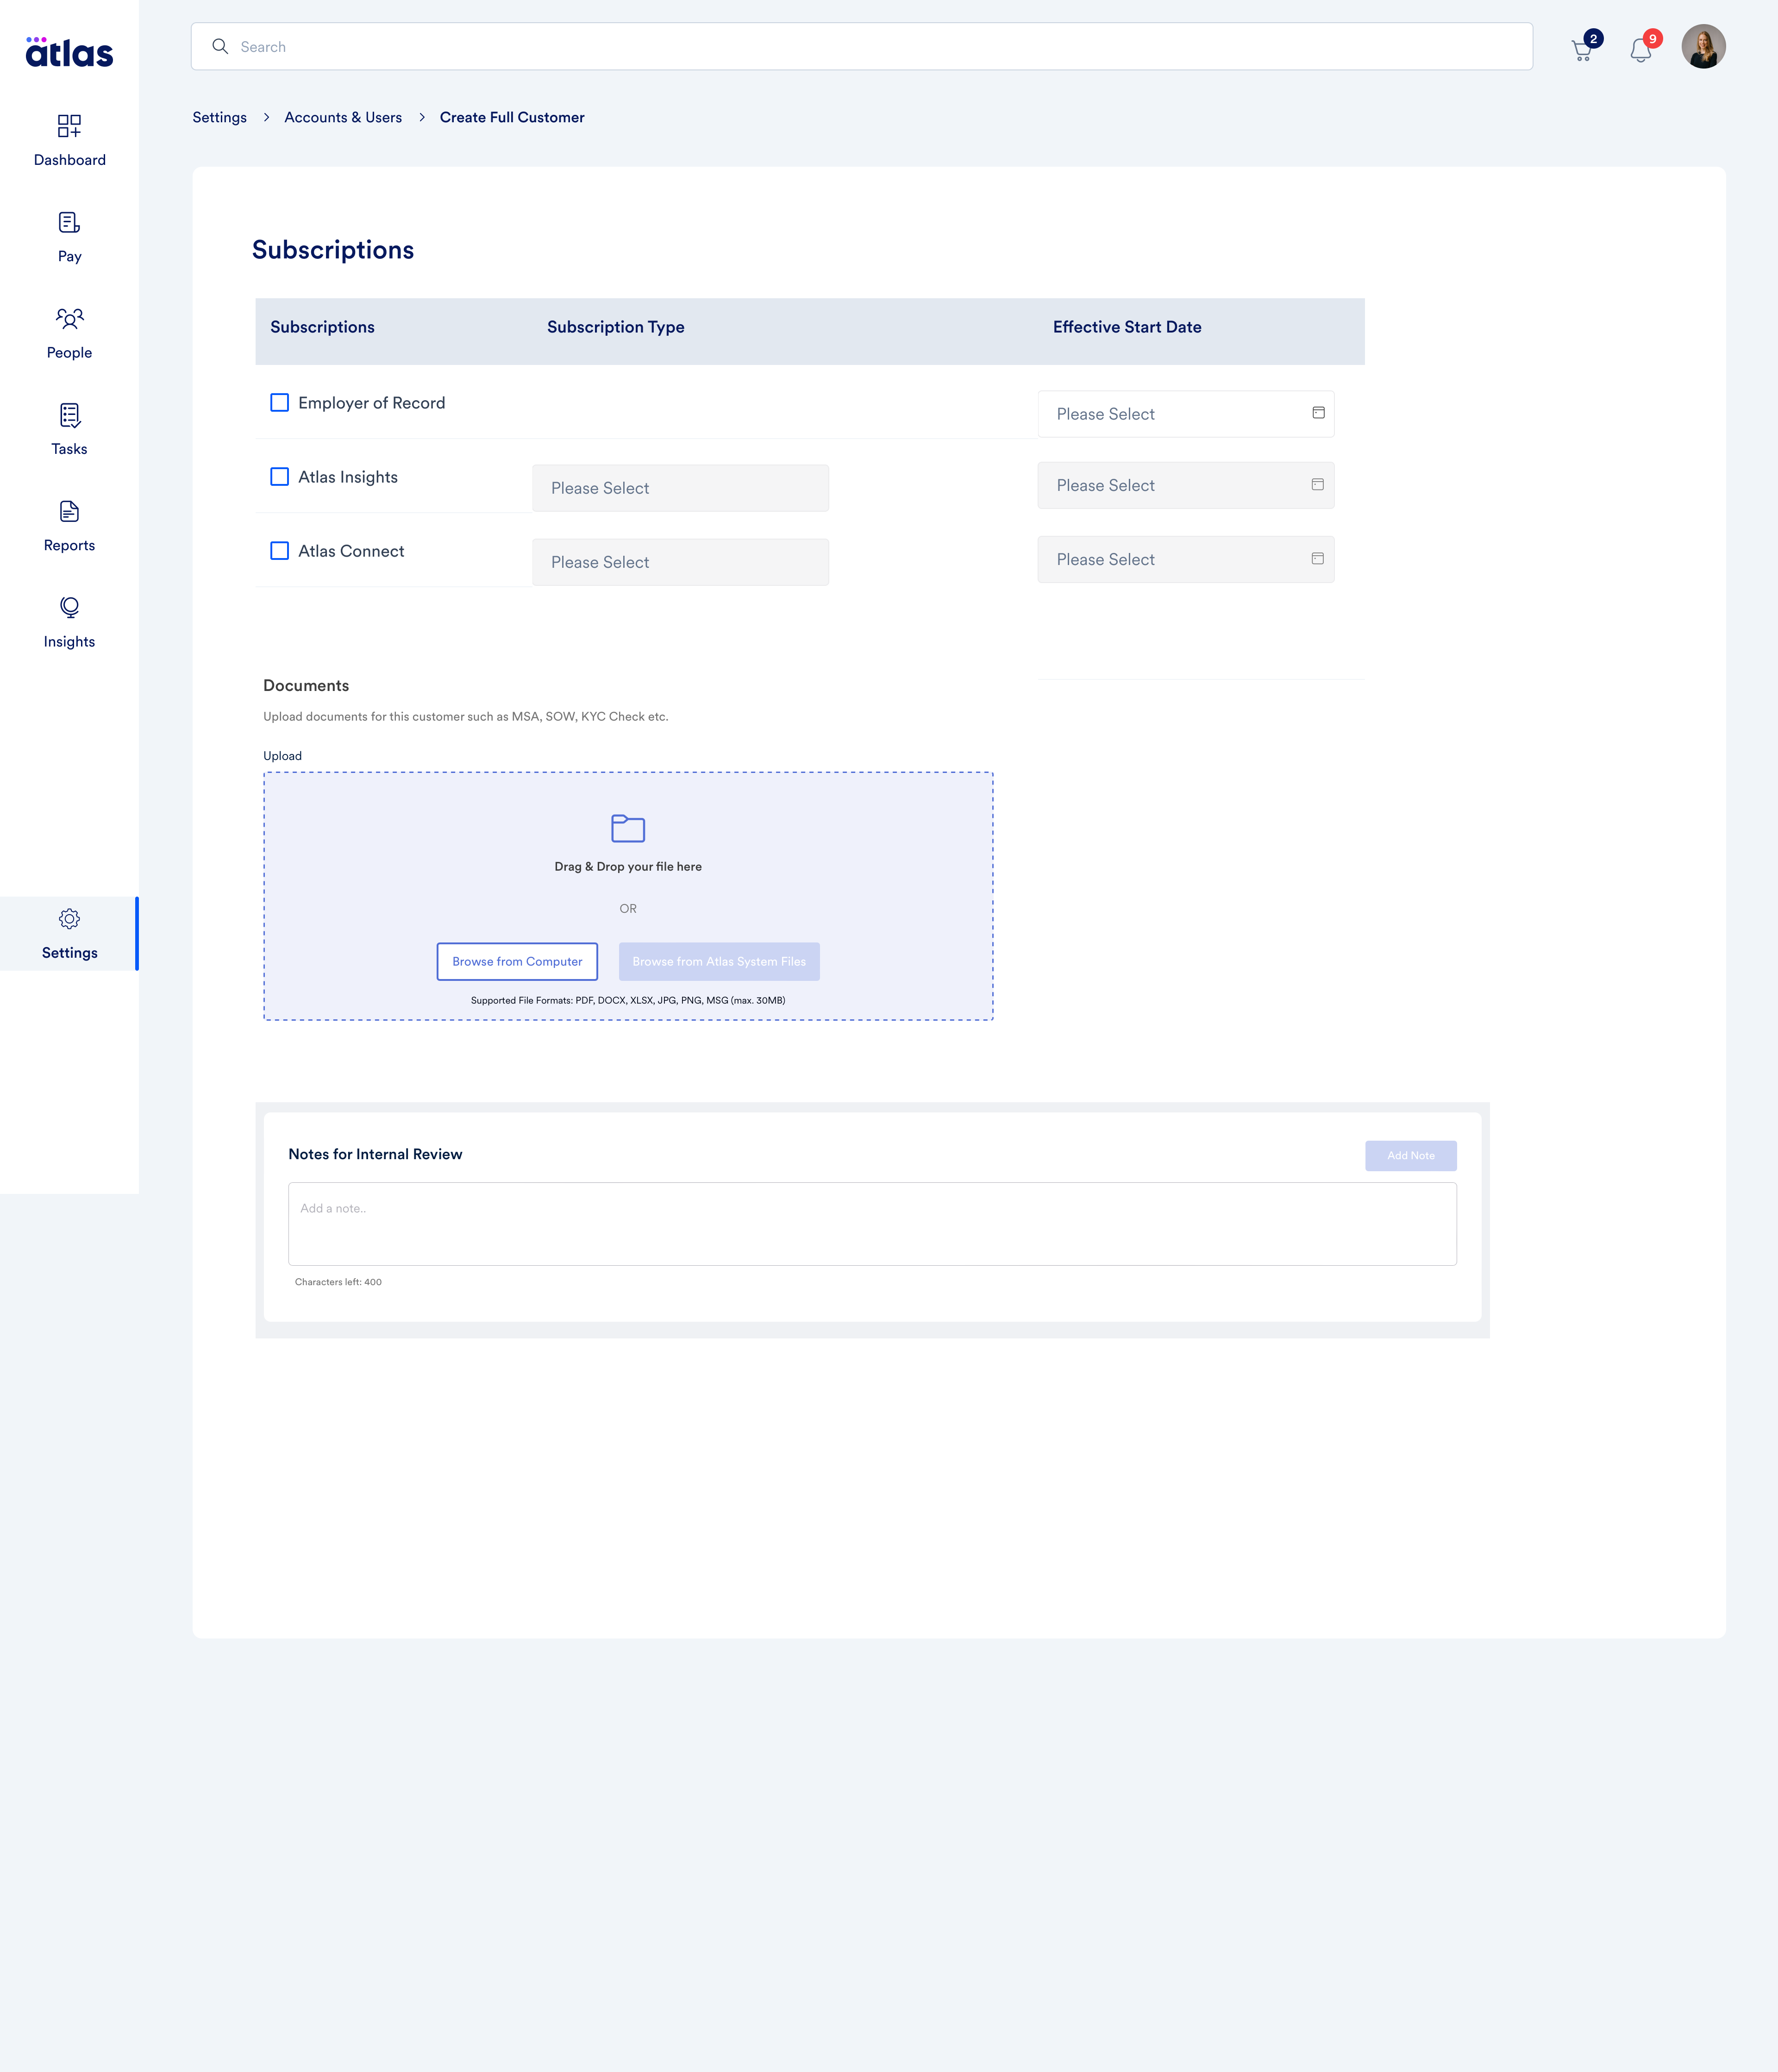Click the Effective Start Date column header
The height and width of the screenshot is (2072, 1778).
[x=1127, y=327]
